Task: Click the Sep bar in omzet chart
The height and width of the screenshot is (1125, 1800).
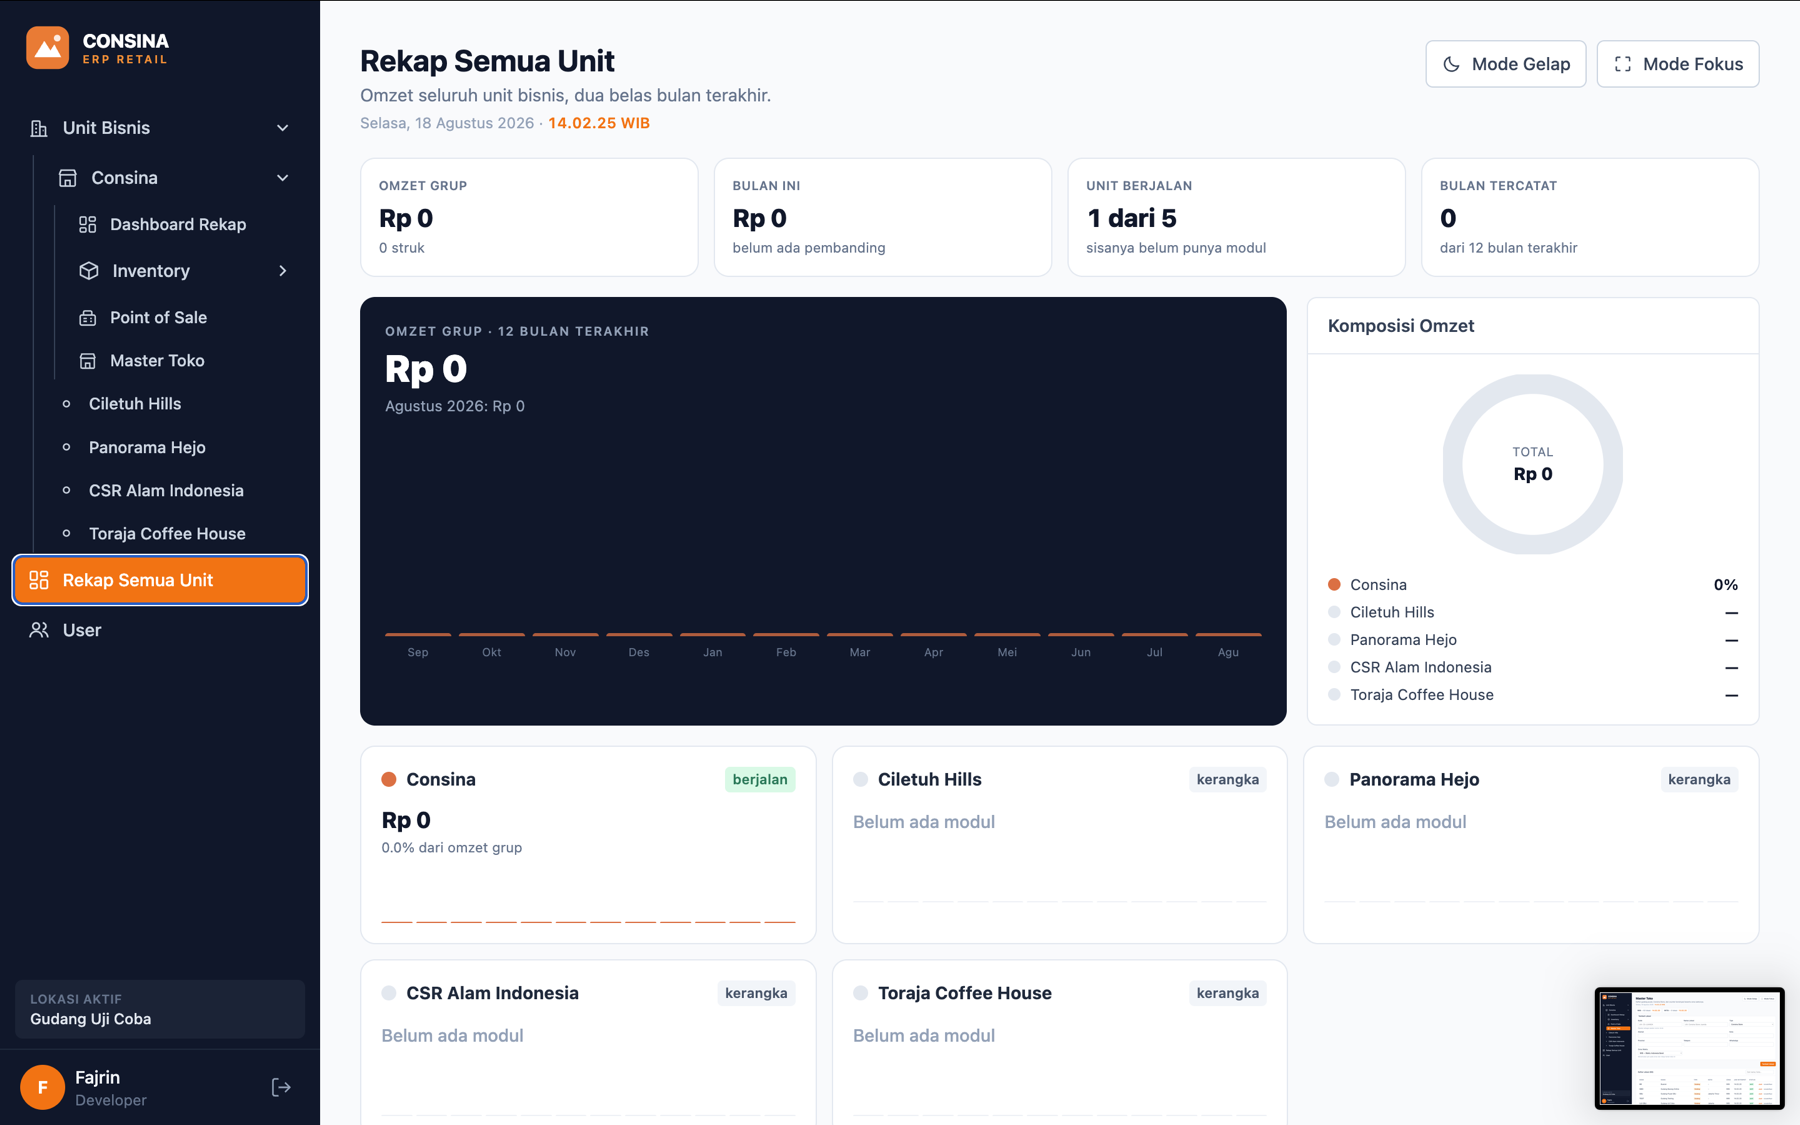Action: (x=418, y=634)
